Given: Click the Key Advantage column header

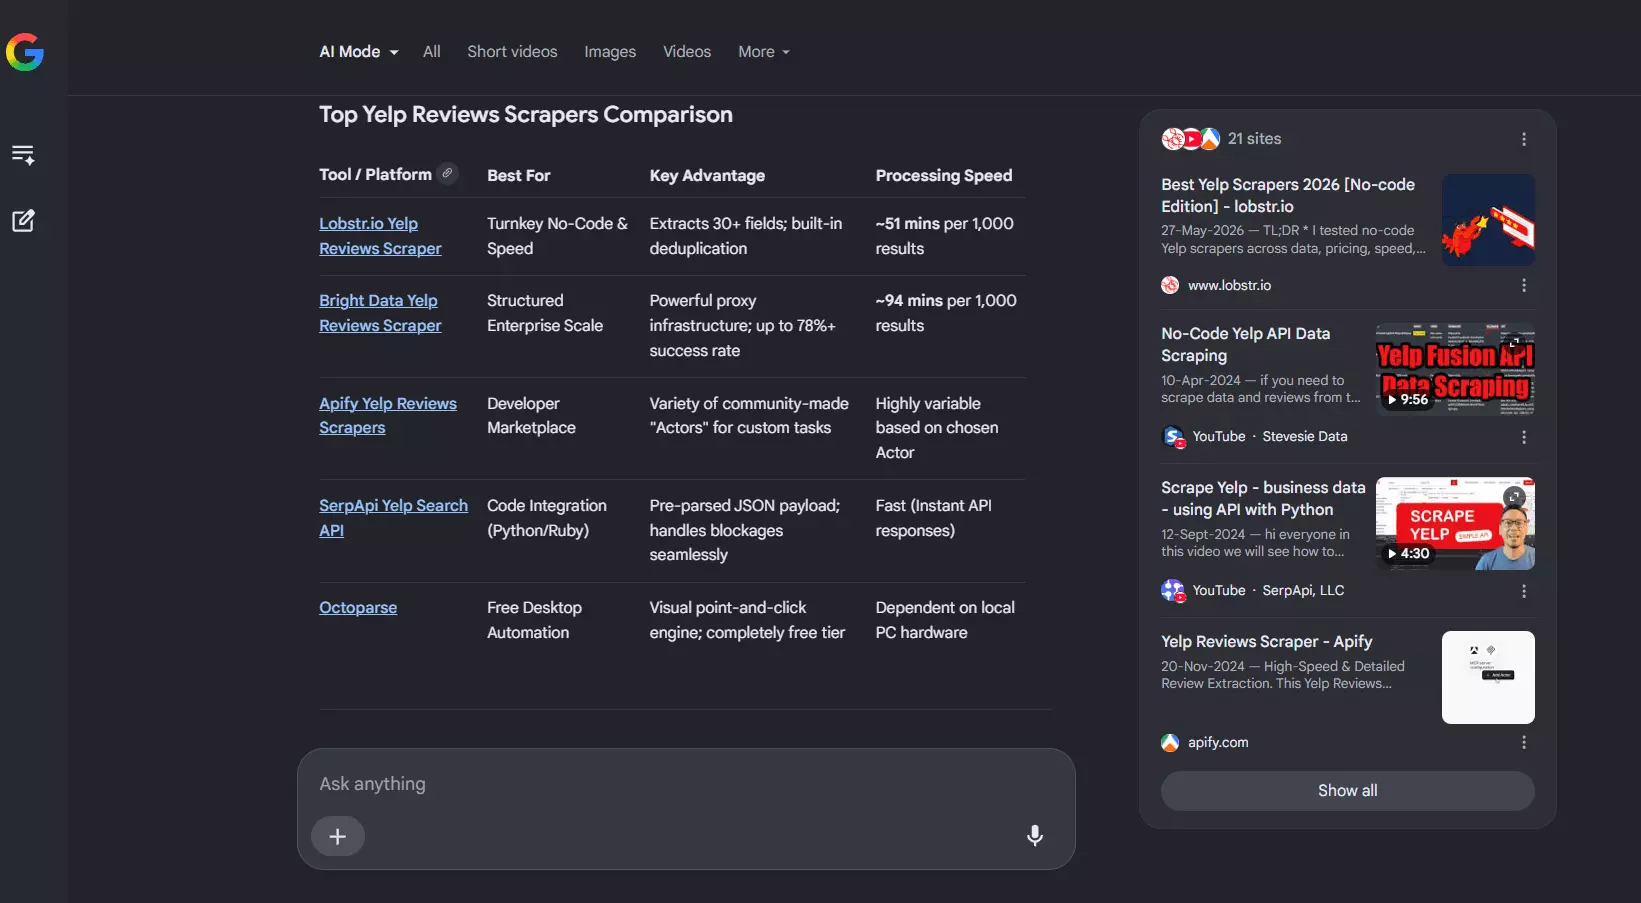Looking at the screenshot, I should click(x=707, y=176).
